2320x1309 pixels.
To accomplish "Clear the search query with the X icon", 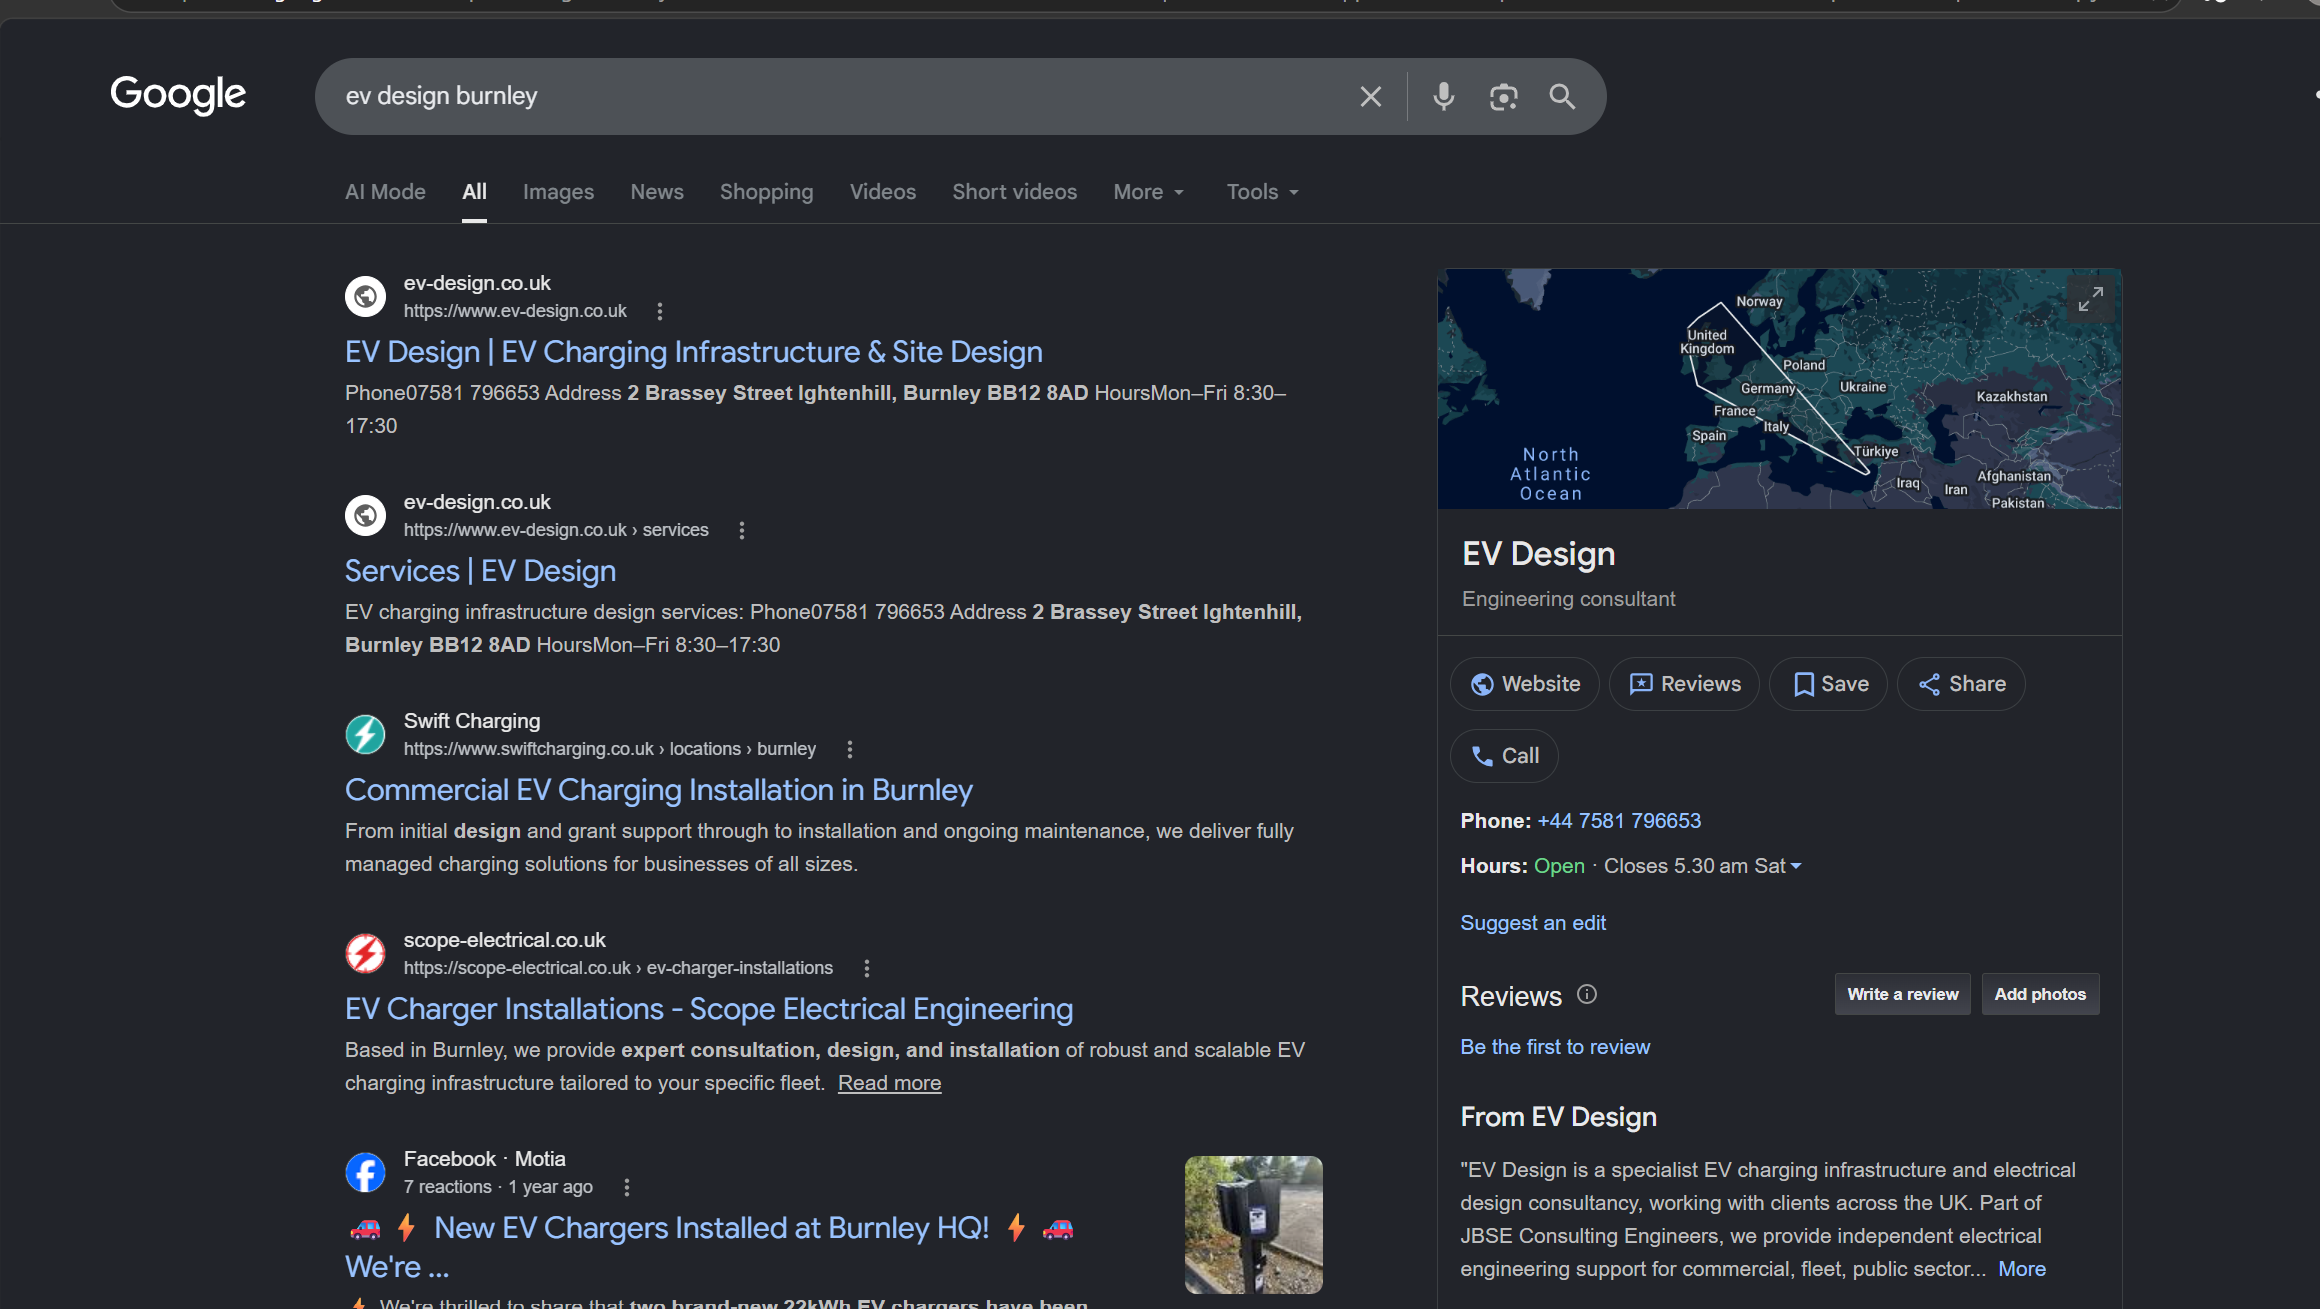I will [x=1370, y=96].
